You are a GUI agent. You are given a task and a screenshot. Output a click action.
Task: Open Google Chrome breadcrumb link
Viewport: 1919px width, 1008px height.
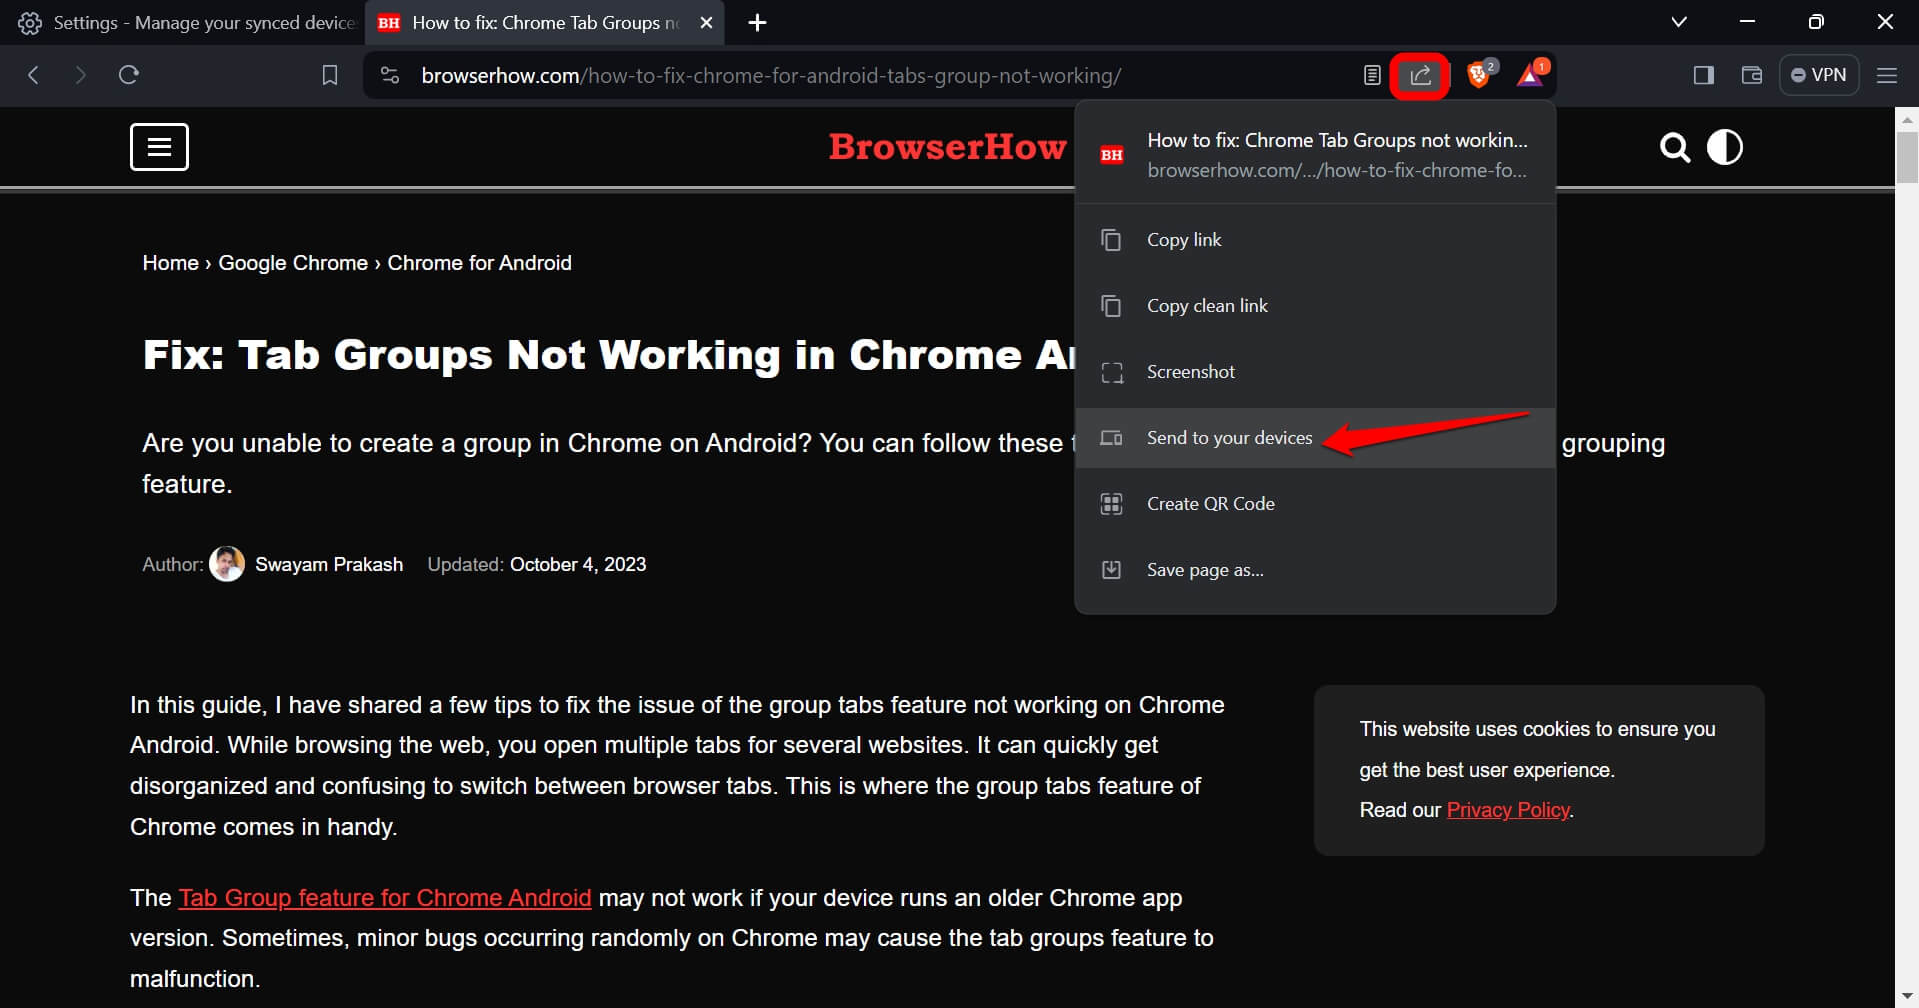coord(293,263)
